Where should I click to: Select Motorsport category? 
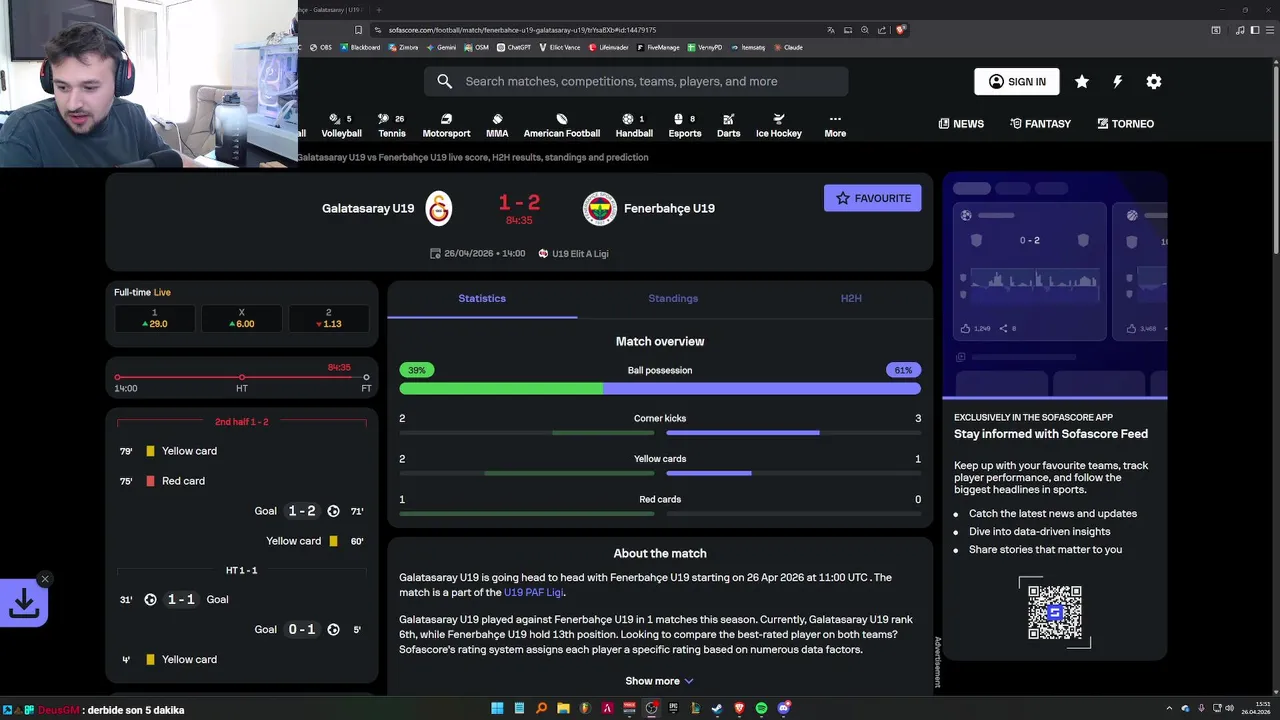coord(446,125)
